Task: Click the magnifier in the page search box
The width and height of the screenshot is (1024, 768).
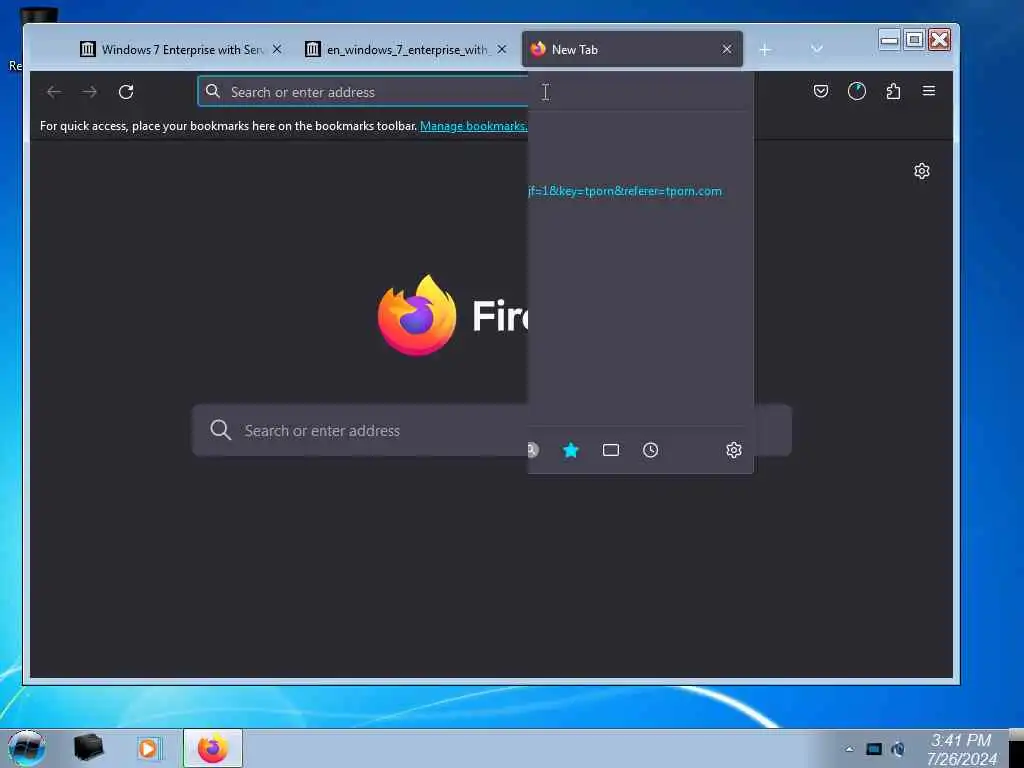Action: (221, 430)
